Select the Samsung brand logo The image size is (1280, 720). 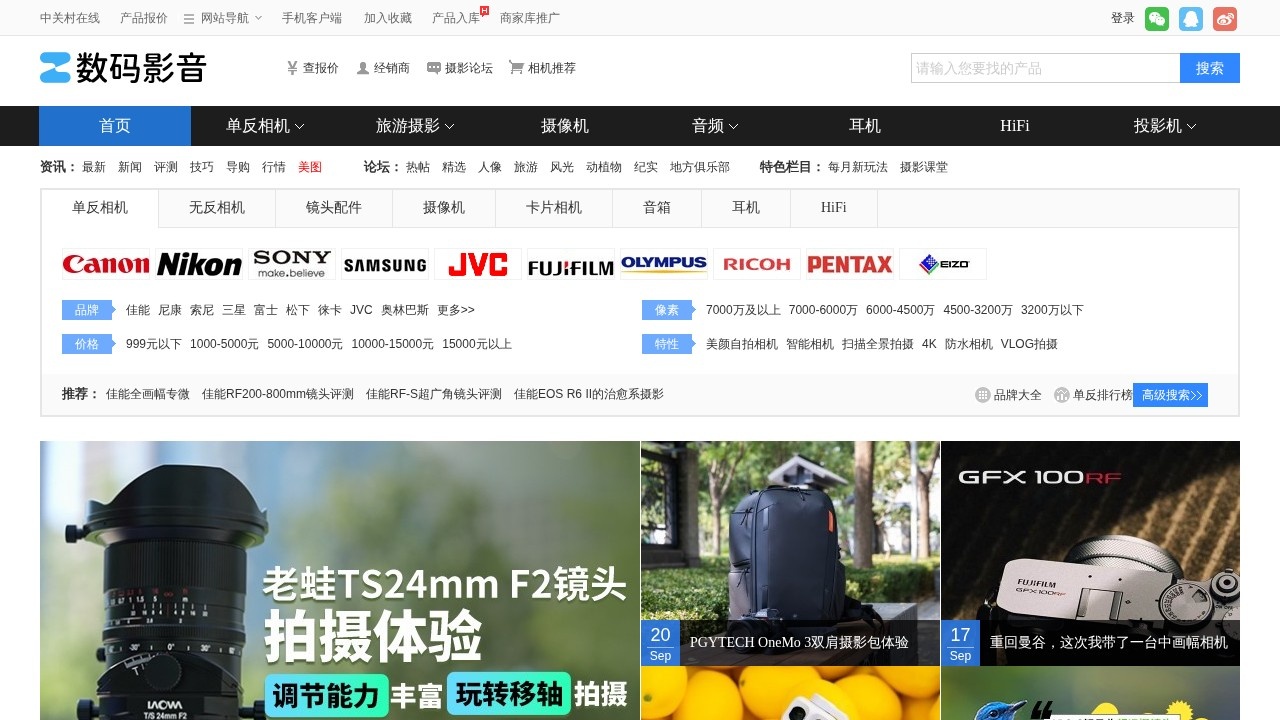click(385, 264)
